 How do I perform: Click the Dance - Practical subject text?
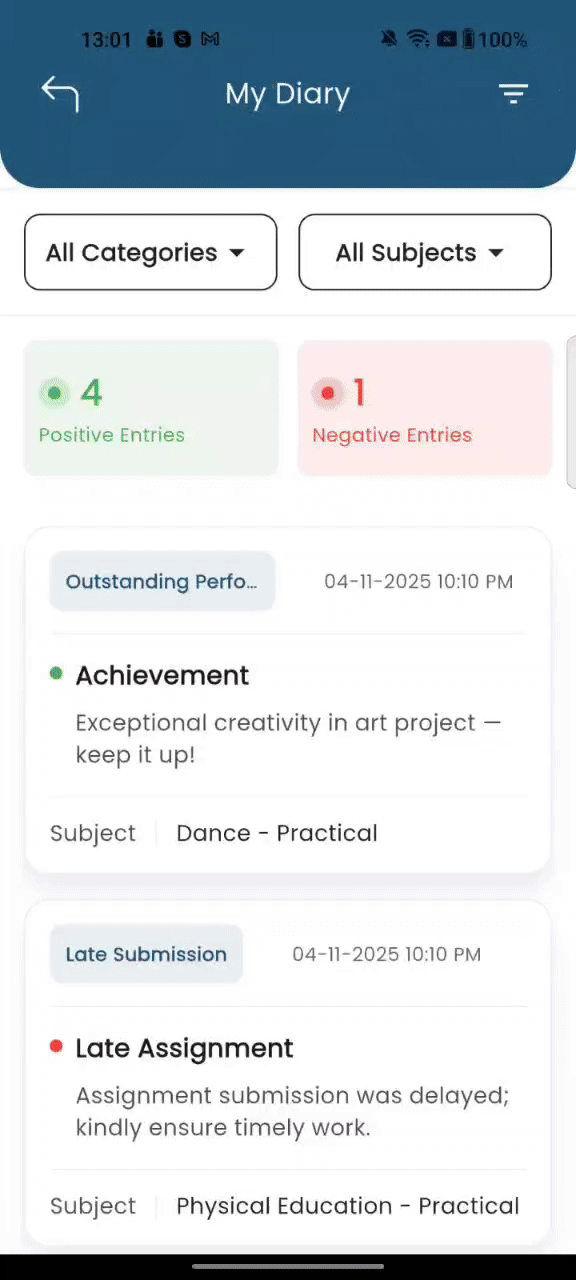(276, 833)
